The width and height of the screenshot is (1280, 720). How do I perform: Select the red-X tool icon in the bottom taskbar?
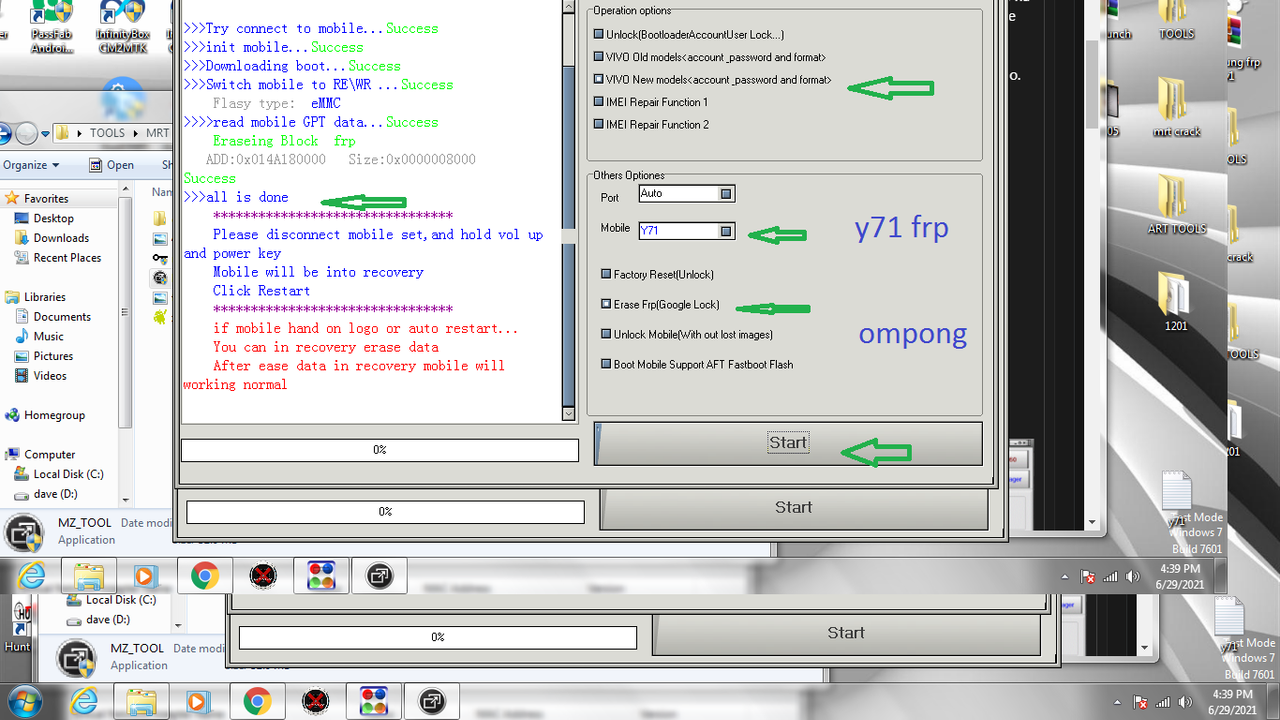coord(316,700)
